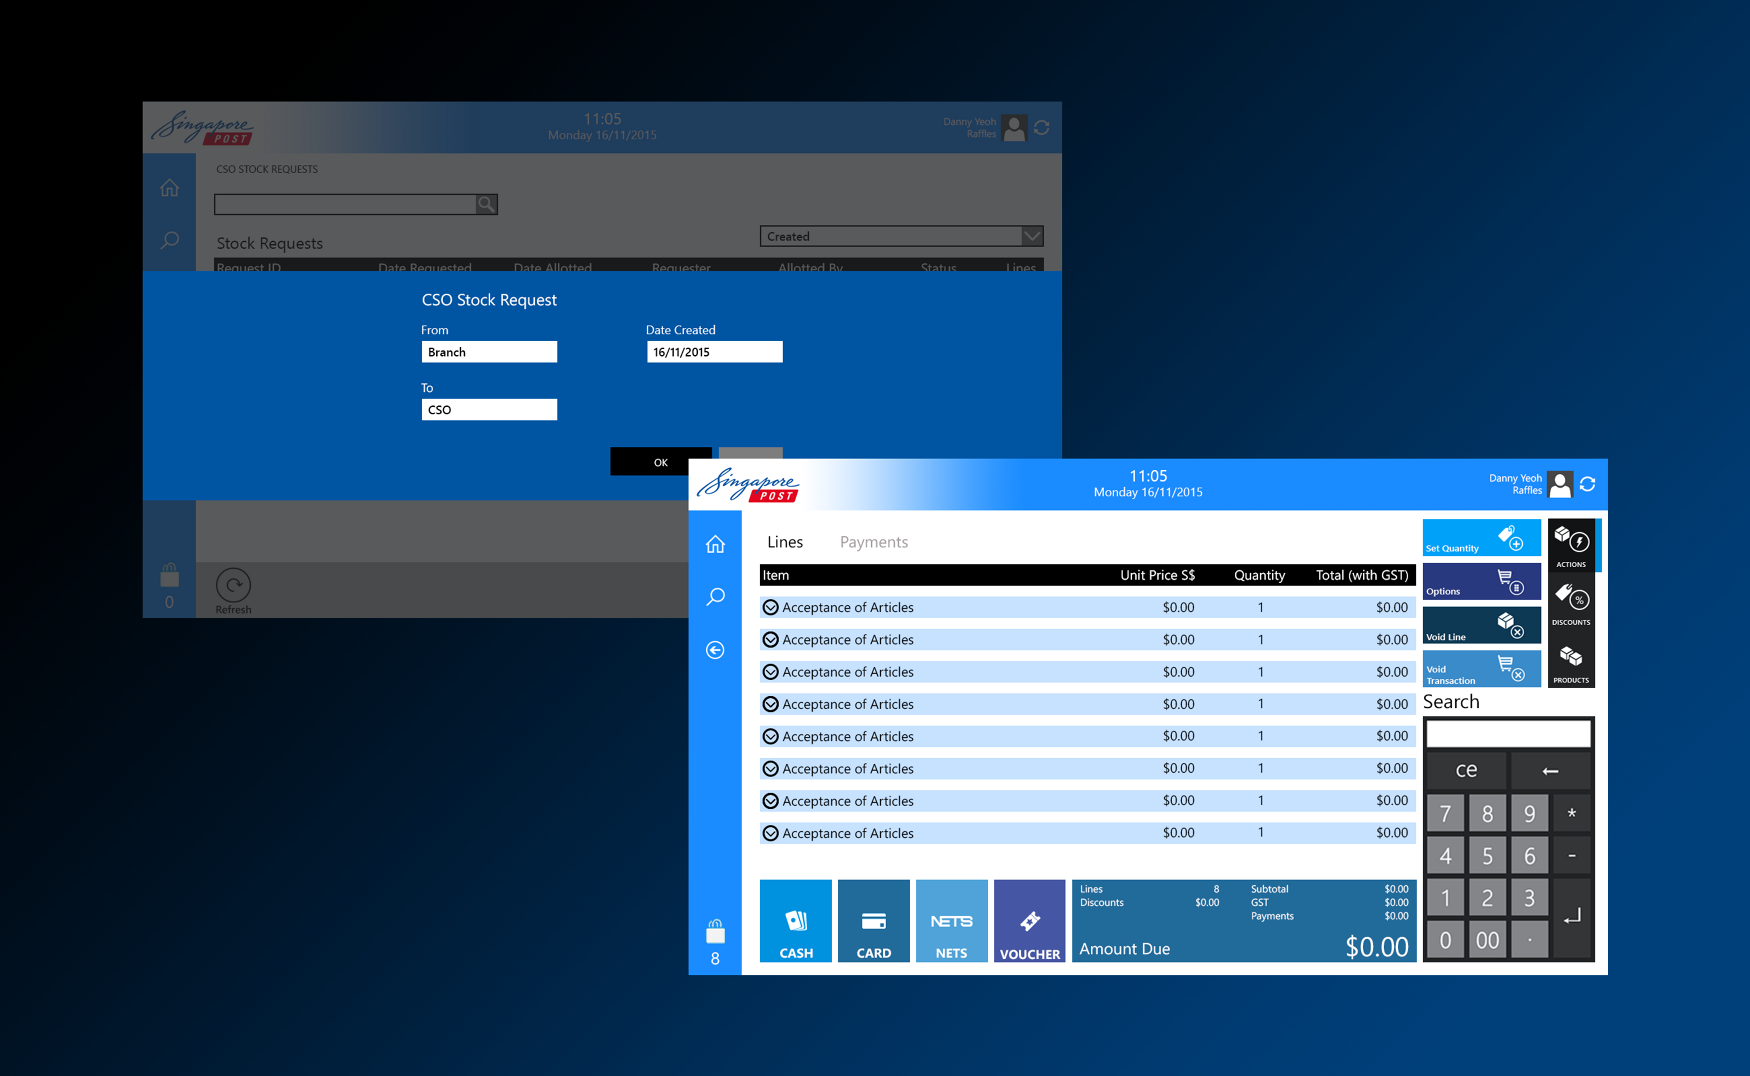
Task: Open the Actions panel icon
Action: [x=1572, y=544]
